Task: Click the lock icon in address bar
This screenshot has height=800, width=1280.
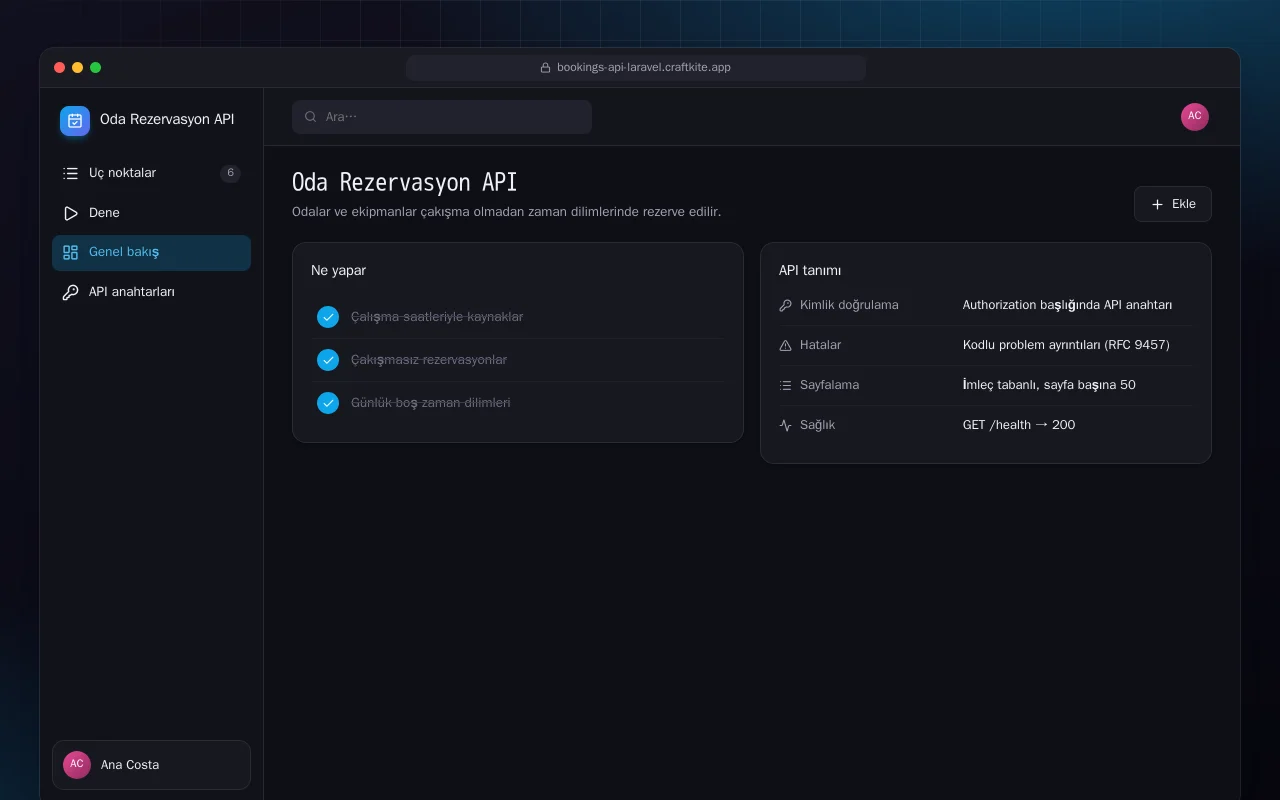Action: point(546,68)
